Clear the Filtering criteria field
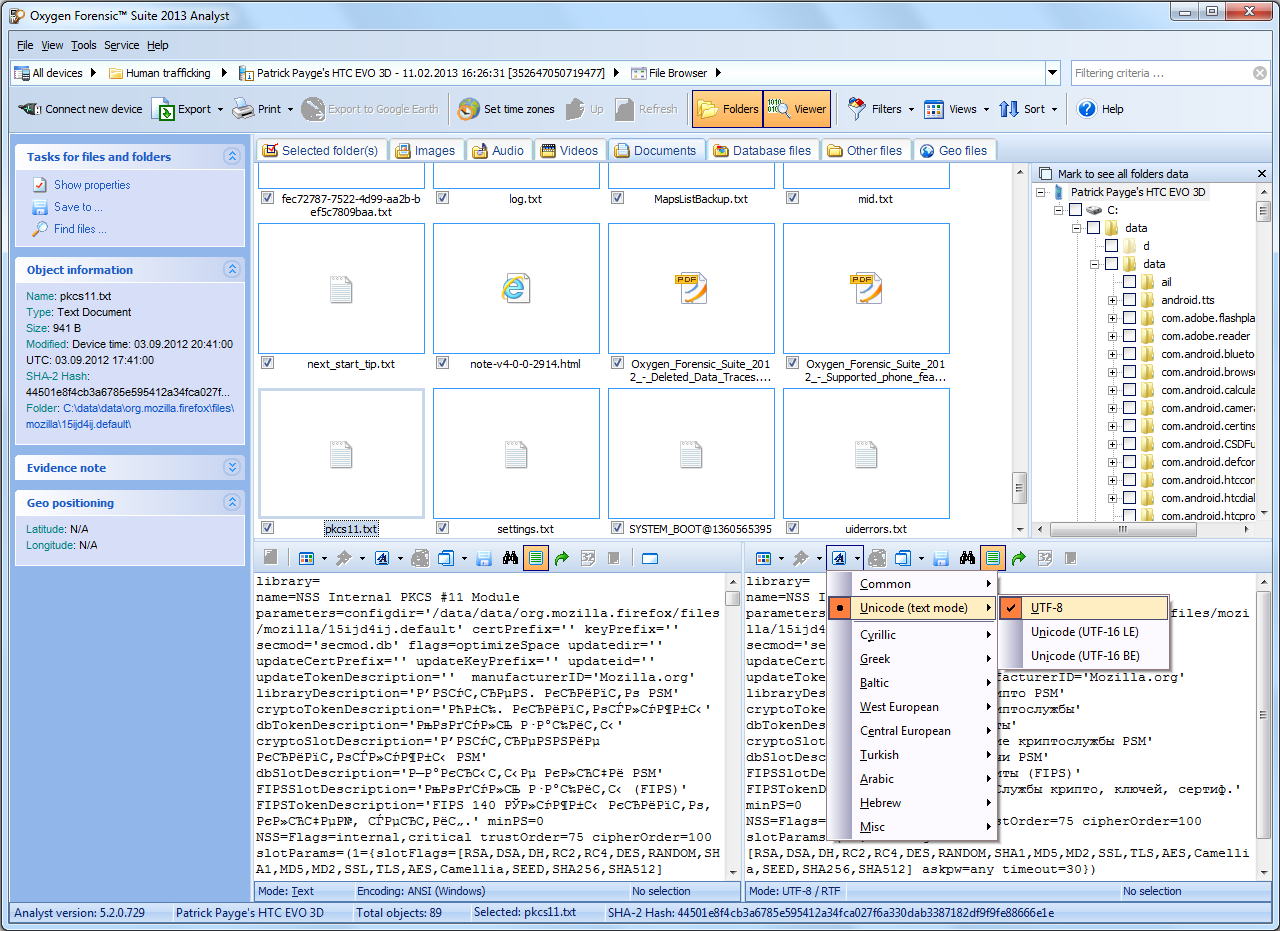 [x=1260, y=73]
